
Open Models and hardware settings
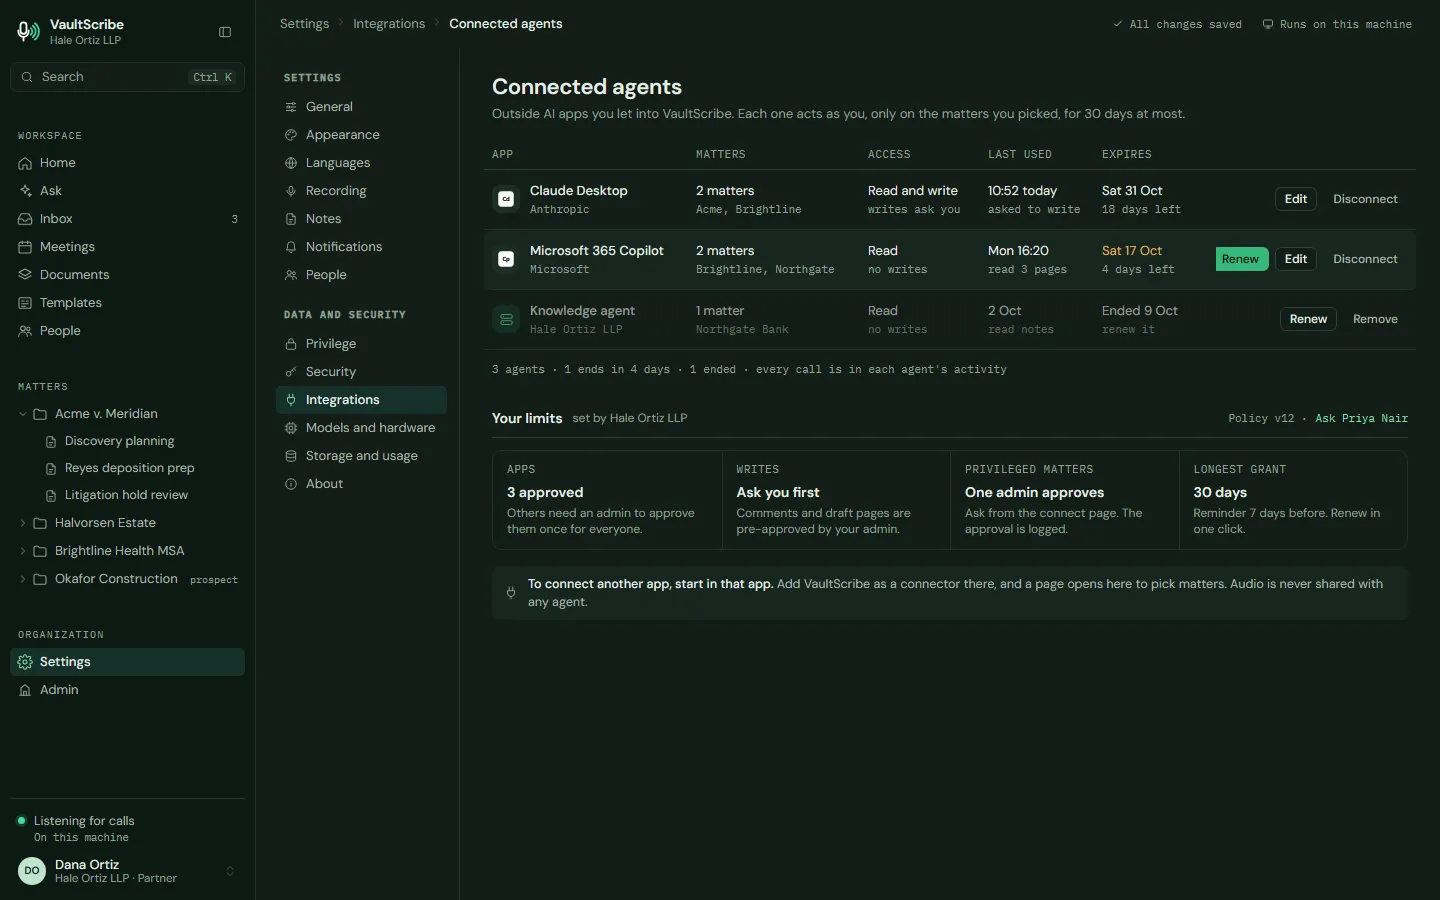pos(361,428)
